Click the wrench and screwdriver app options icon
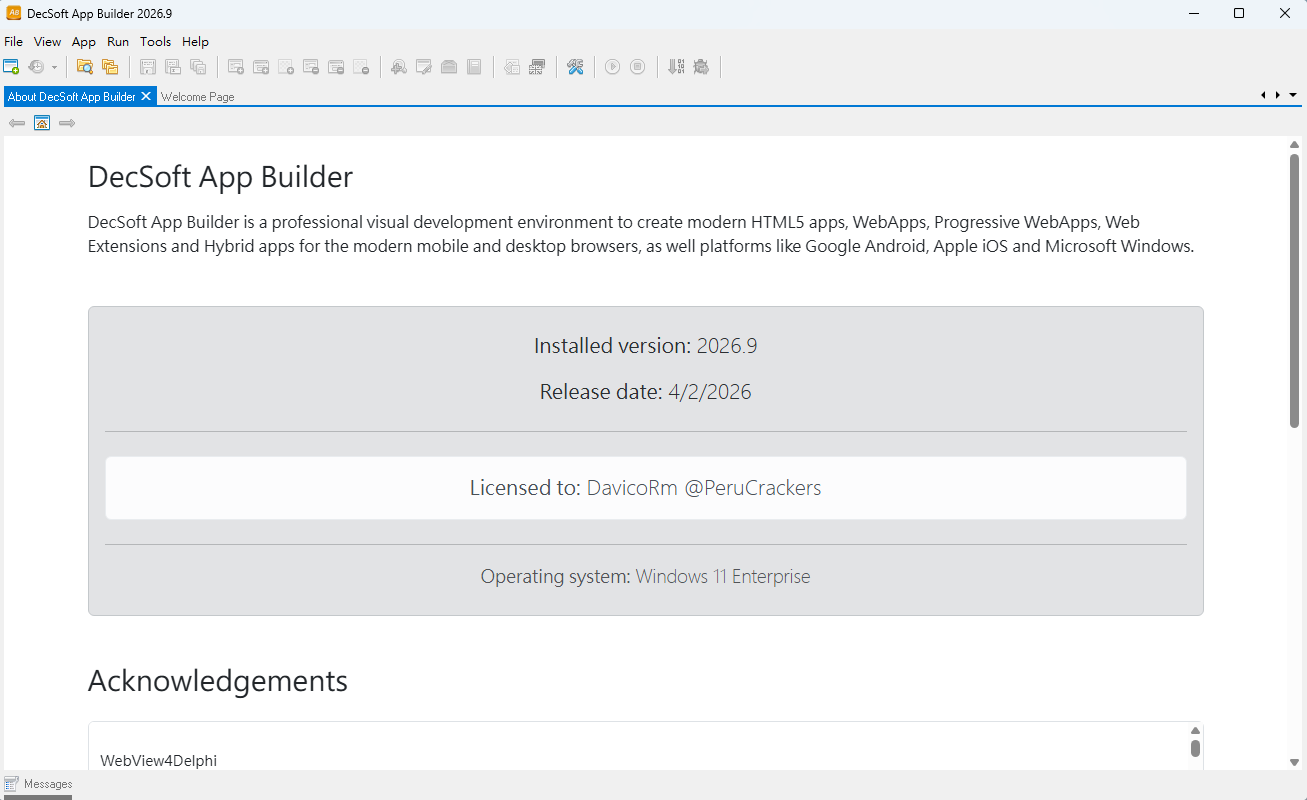Image resolution: width=1307 pixels, height=800 pixels. point(575,67)
